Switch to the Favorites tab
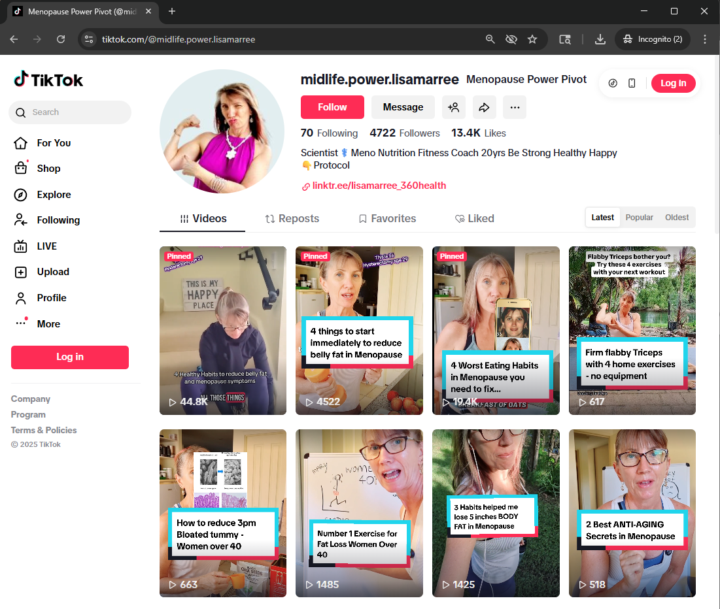The width and height of the screenshot is (720, 609). tap(387, 219)
